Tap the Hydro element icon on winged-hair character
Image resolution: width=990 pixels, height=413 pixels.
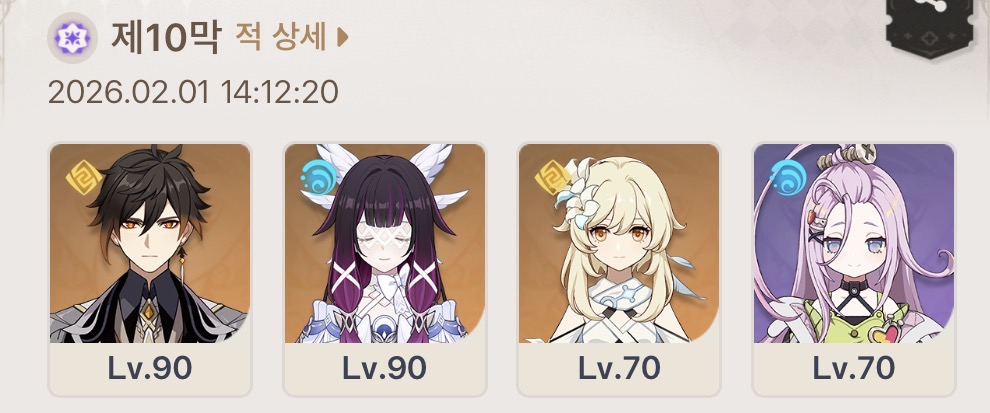point(317,179)
